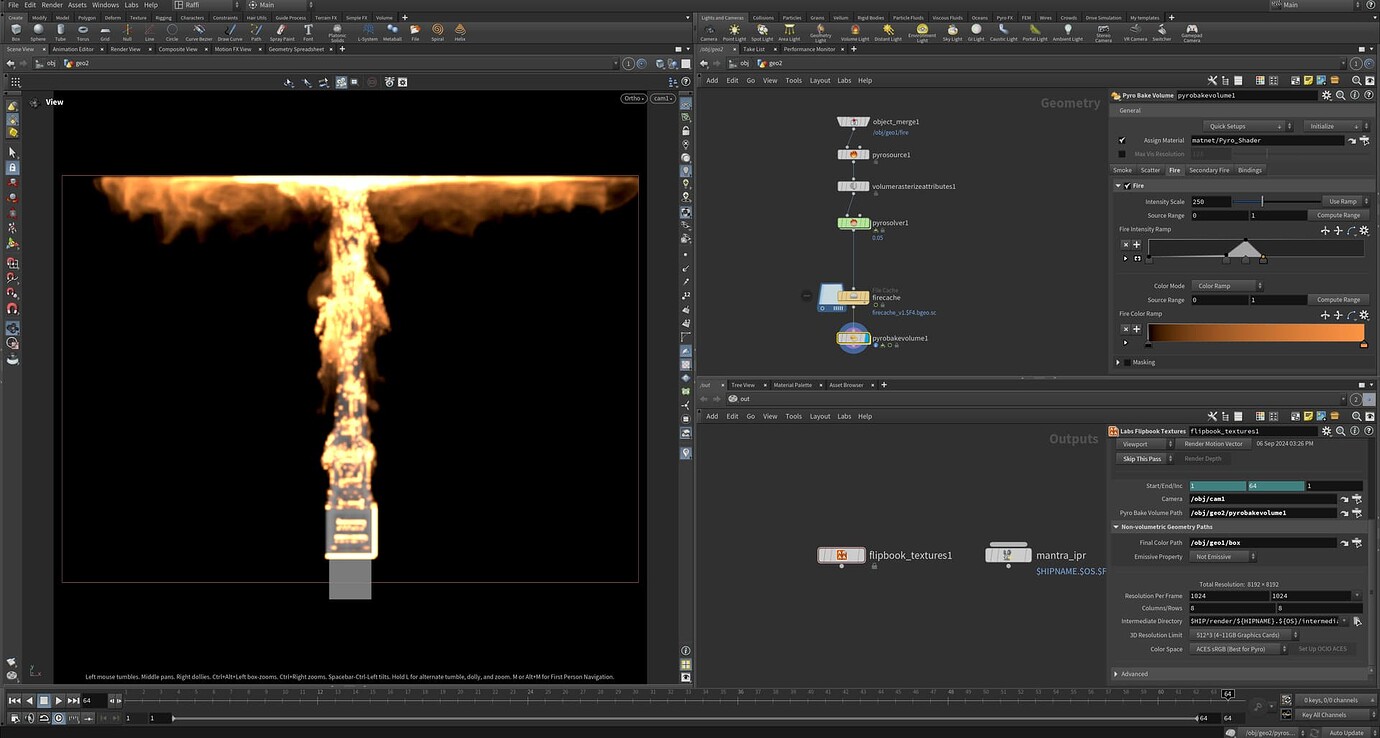
Task: Click the Initialize button
Action: click(x=1333, y=125)
